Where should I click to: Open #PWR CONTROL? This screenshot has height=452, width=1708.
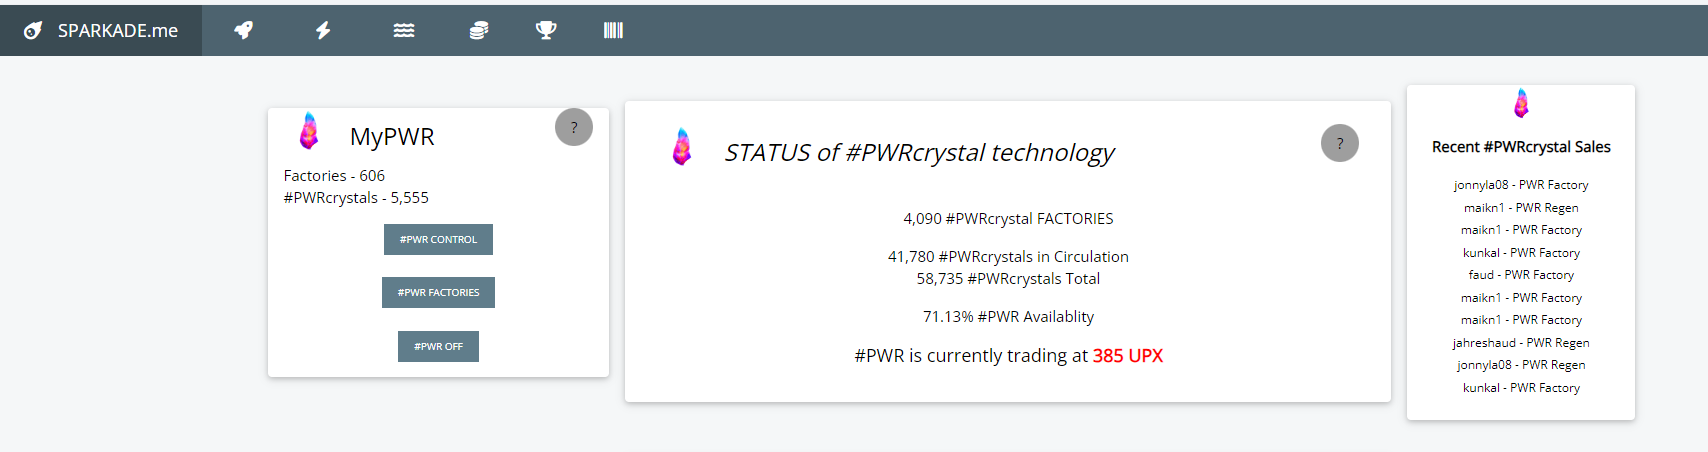tap(438, 240)
